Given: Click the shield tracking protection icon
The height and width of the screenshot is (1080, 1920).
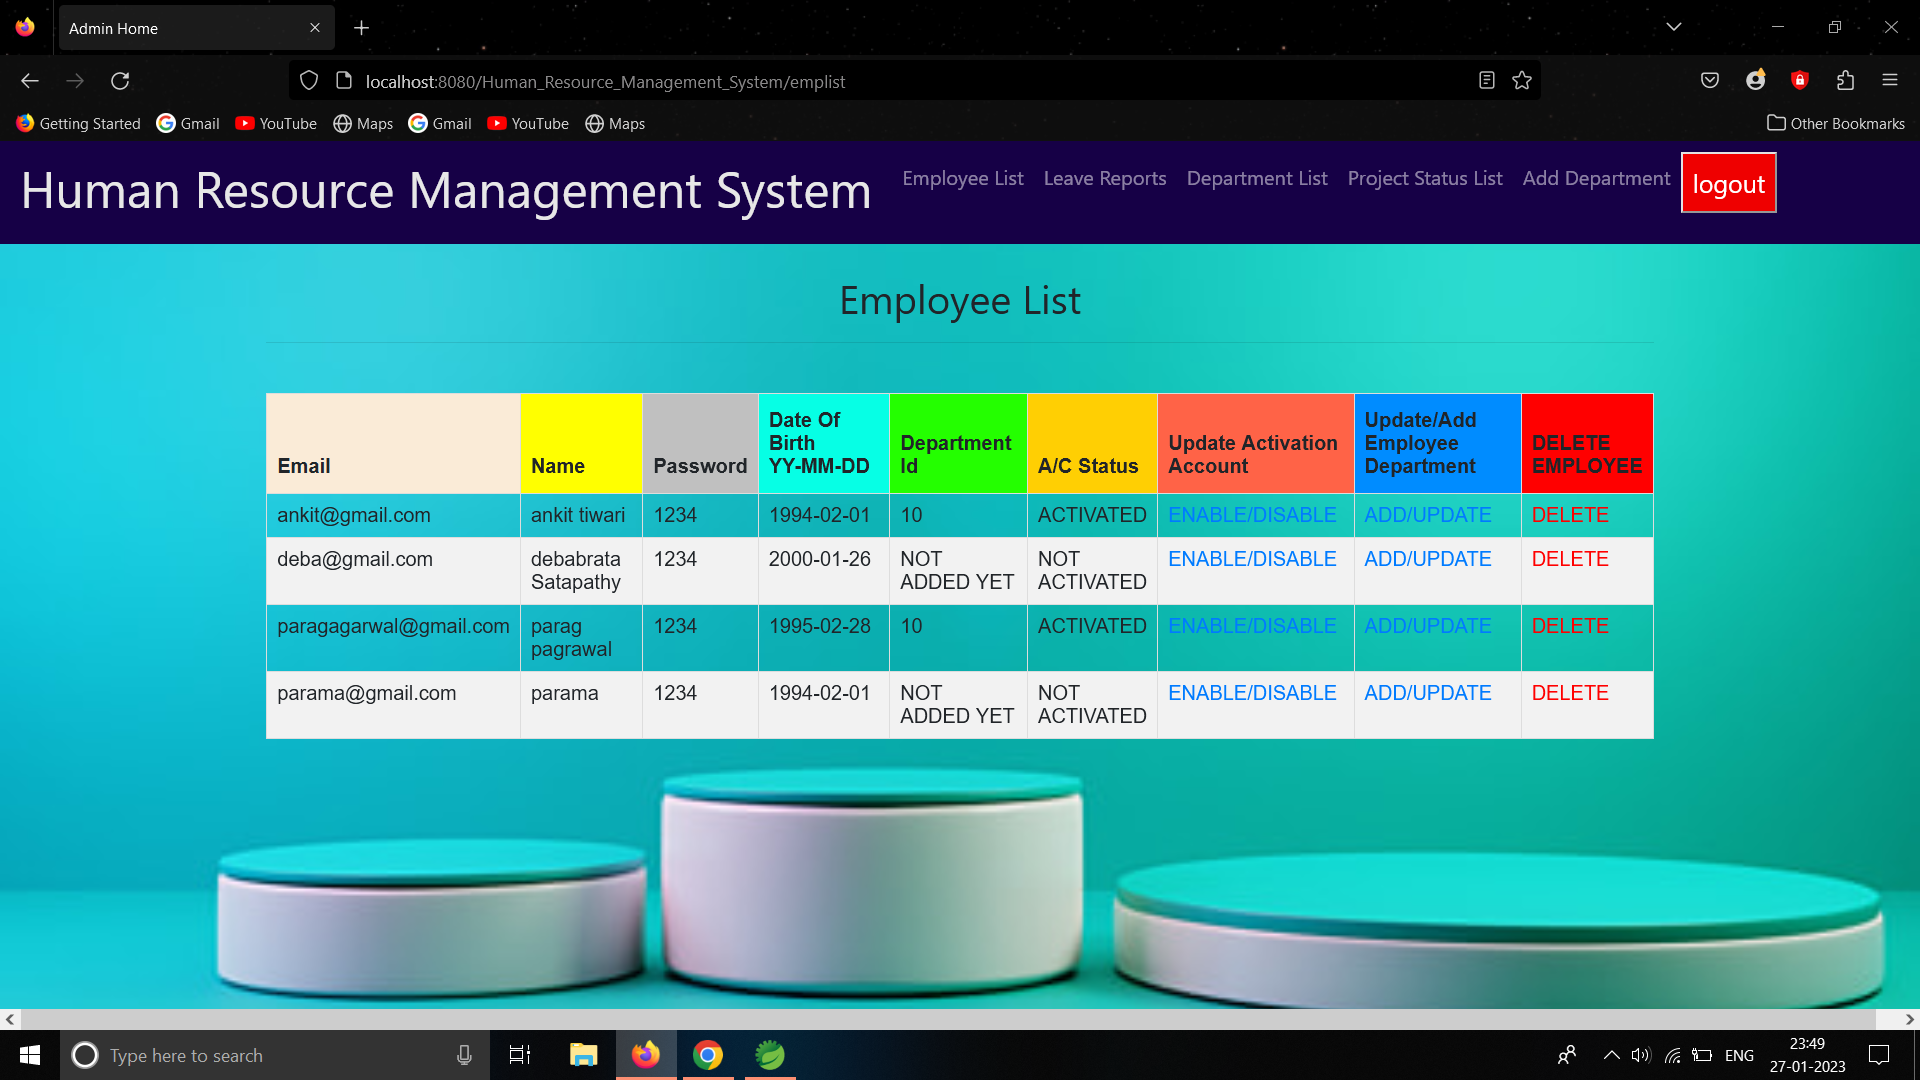Looking at the screenshot, I should pos(309,81).
